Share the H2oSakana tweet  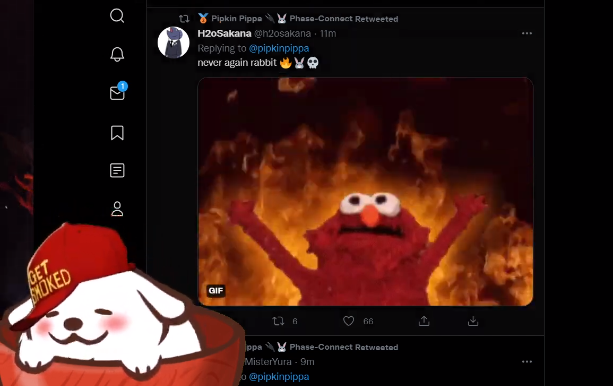tap(424, 321)
